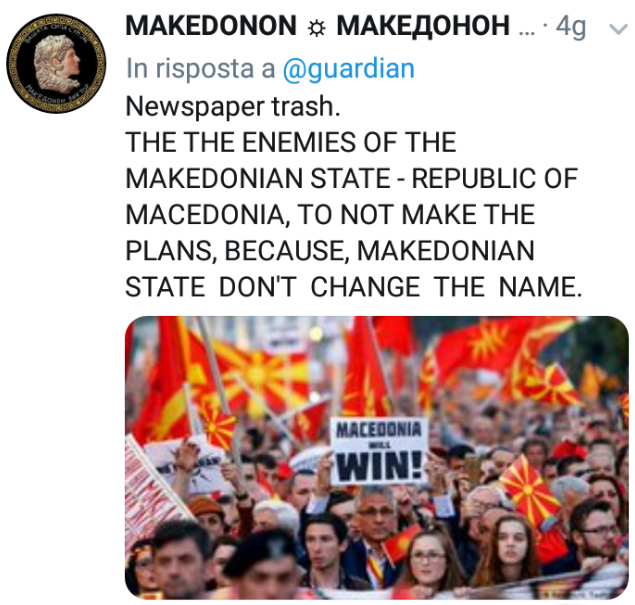635x605 pixels.
Task: Click the 'MACEDONIA WILL WIN!' sign in photo
Action: 377,451
